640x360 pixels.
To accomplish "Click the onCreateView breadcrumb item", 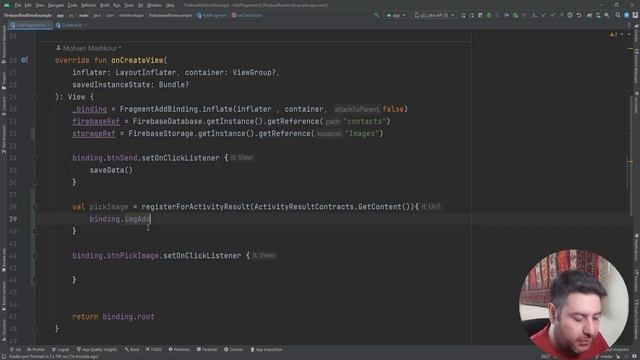I will coord(247,16).
